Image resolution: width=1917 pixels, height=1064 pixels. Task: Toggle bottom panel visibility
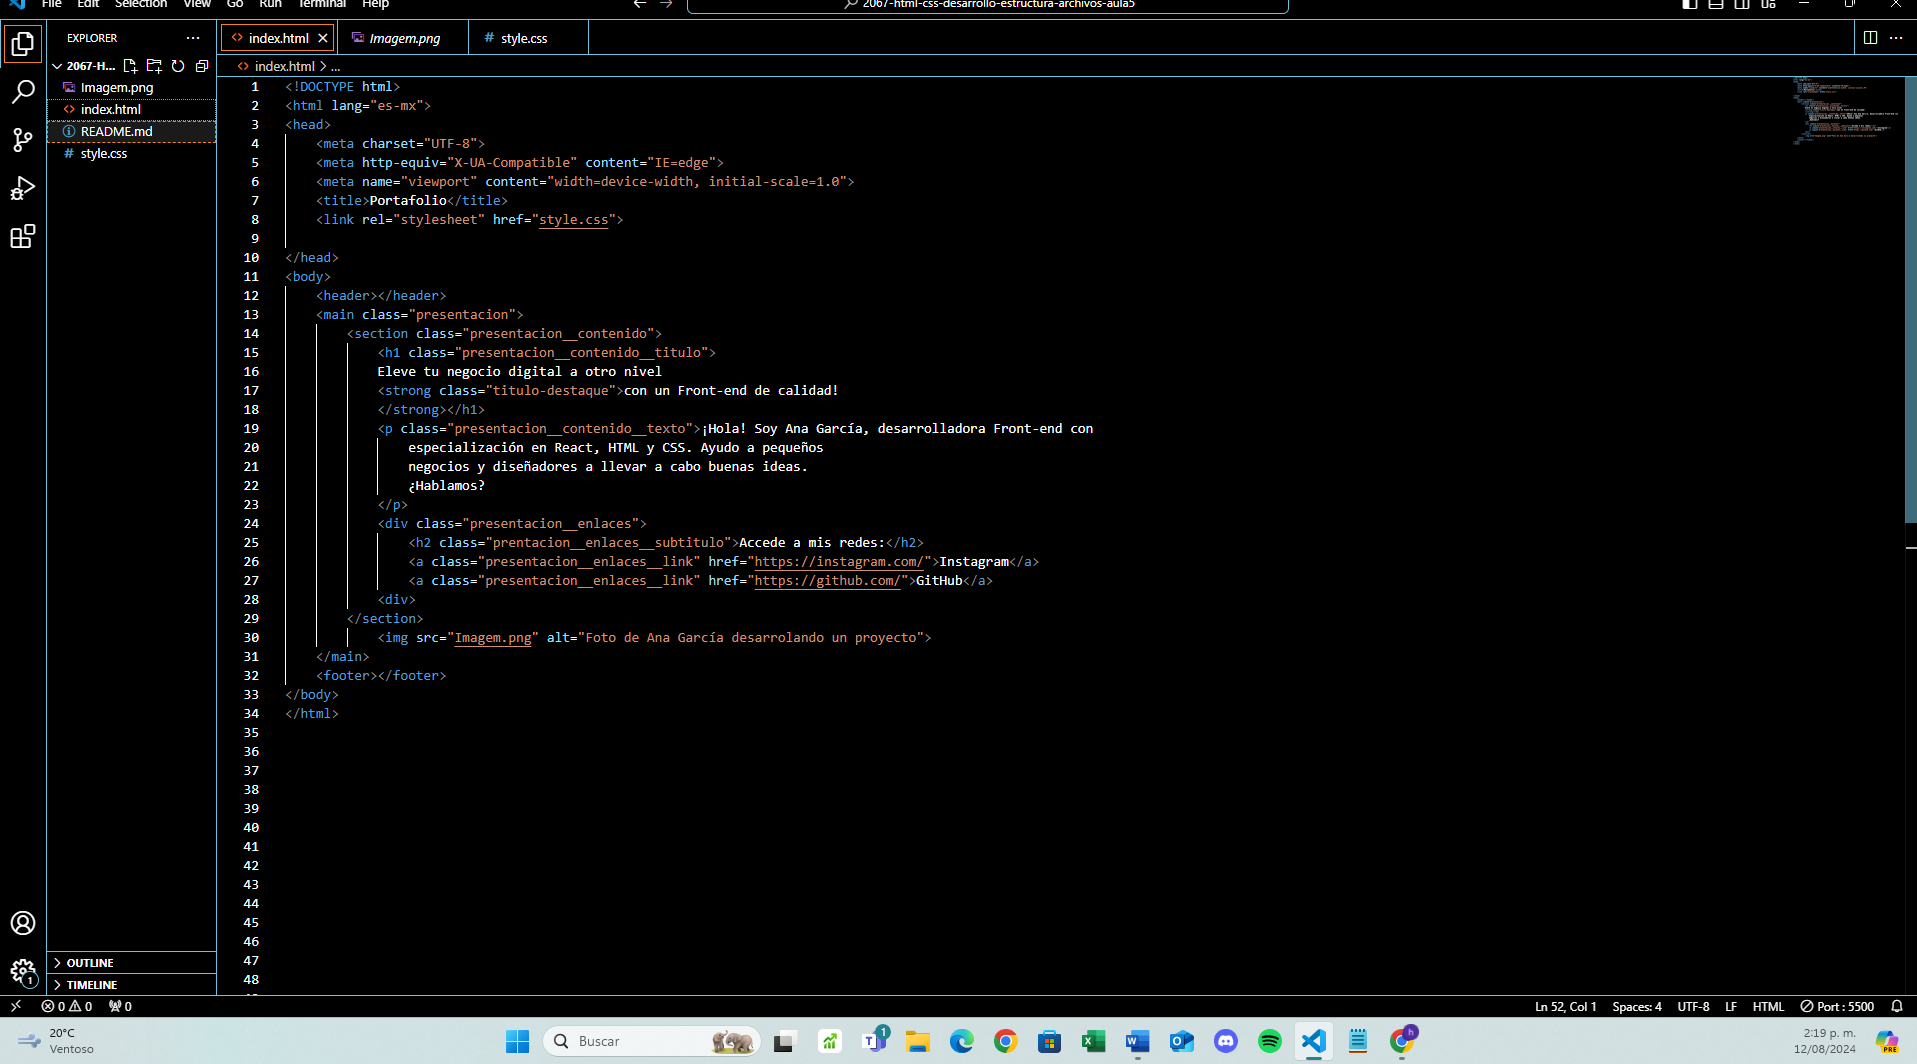[x=1716, y=4]
